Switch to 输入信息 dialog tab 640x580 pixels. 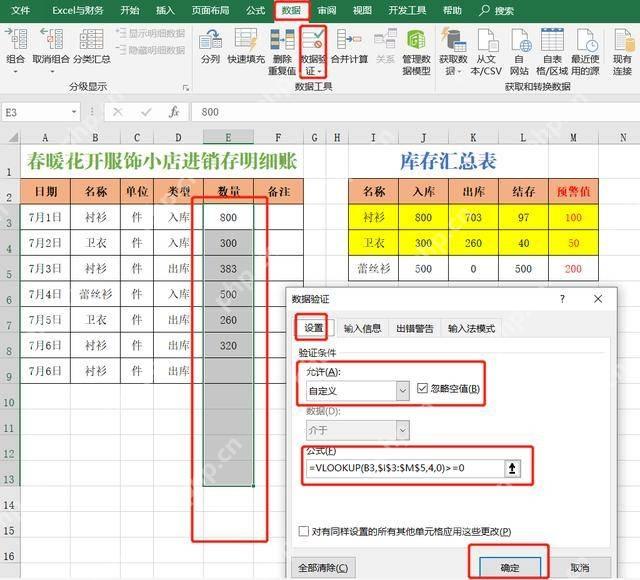362,328
